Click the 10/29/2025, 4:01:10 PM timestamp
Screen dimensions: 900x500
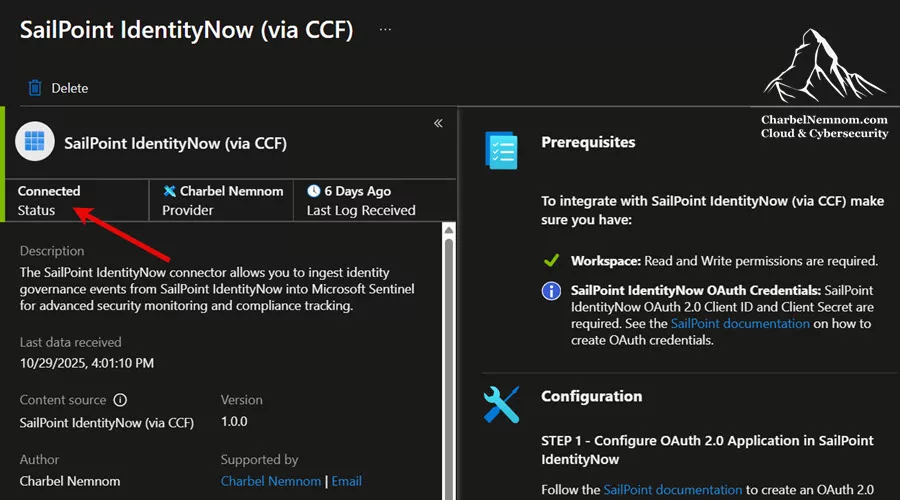[87, 363]
